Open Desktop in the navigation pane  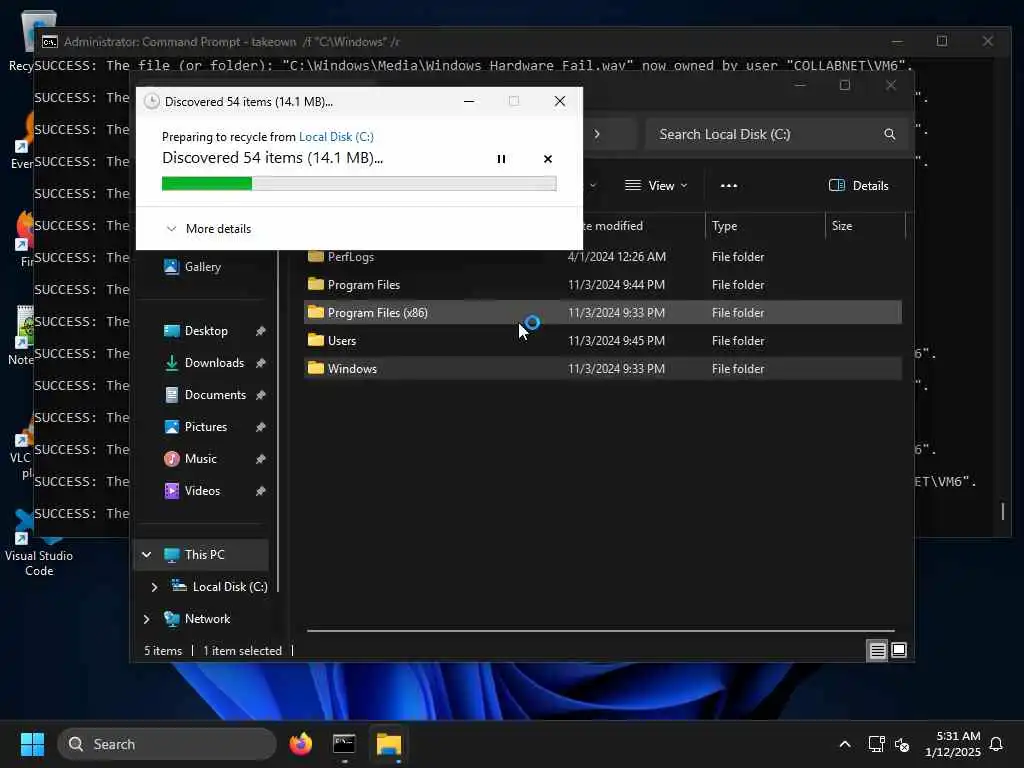206,330
